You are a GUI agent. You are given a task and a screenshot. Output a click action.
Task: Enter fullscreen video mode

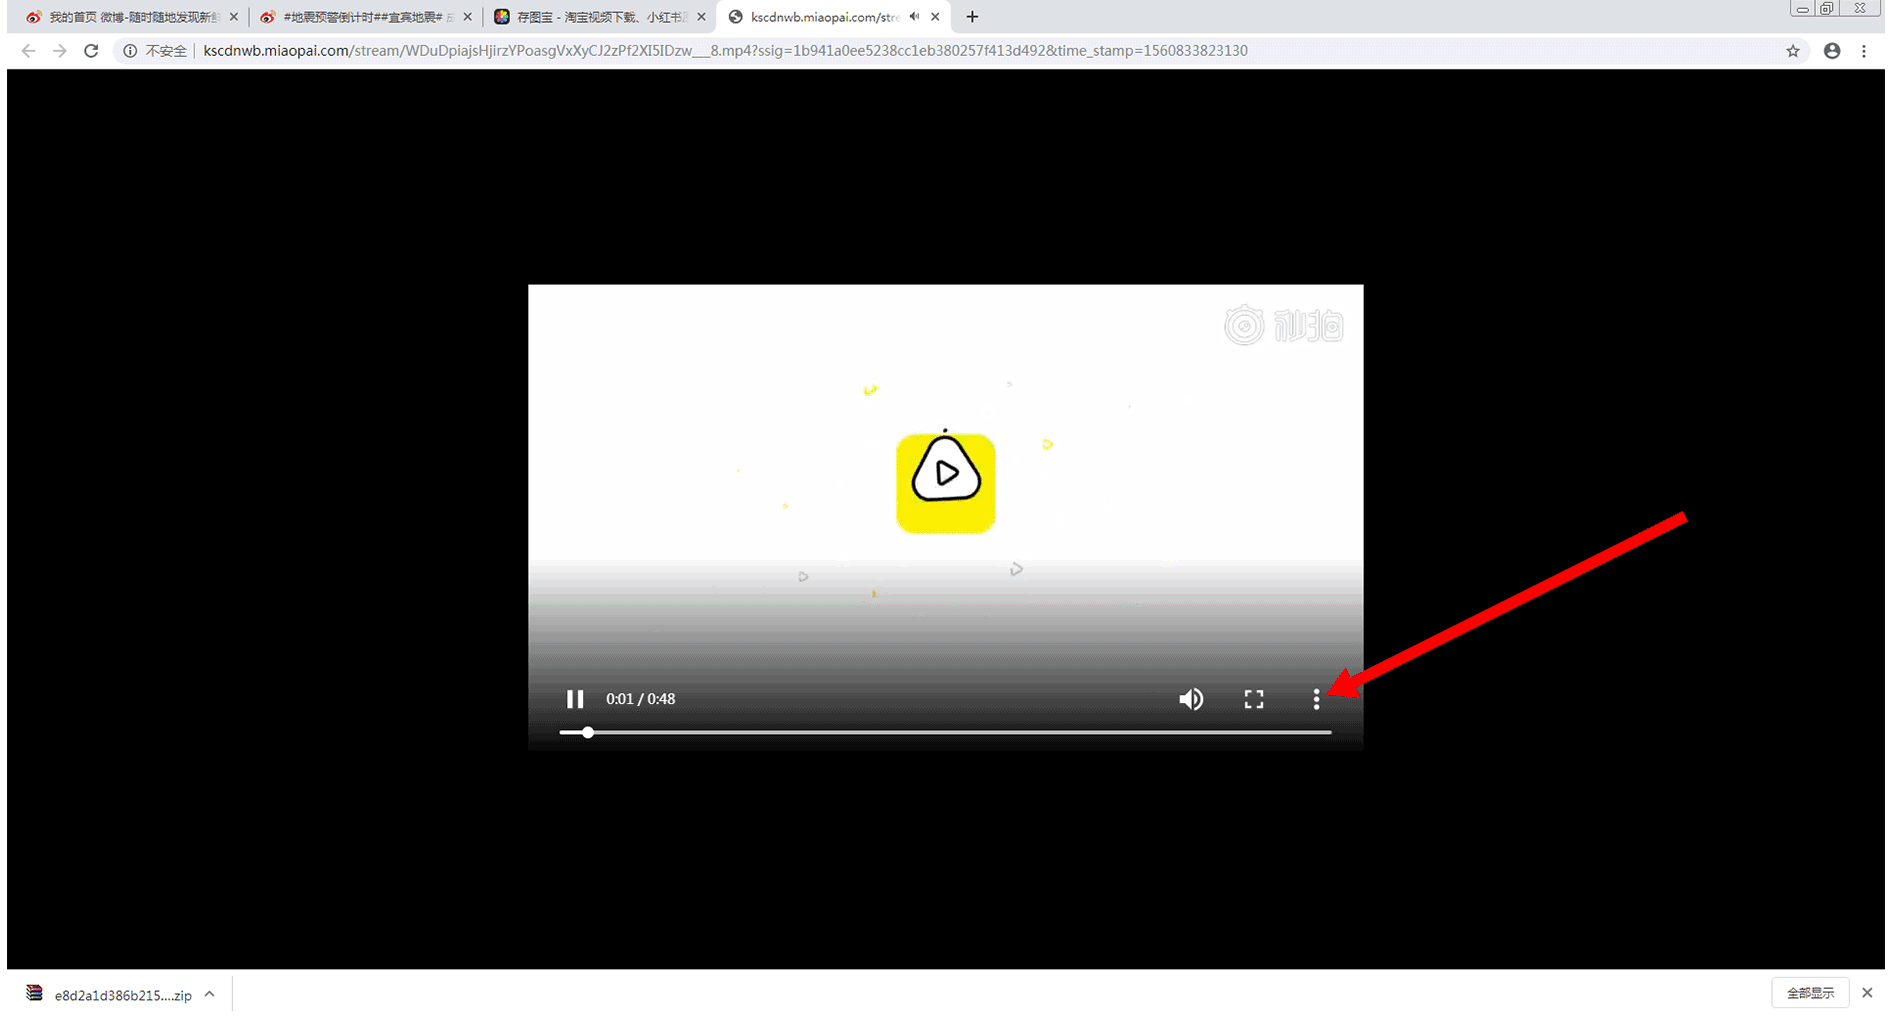coord(1253,699)
